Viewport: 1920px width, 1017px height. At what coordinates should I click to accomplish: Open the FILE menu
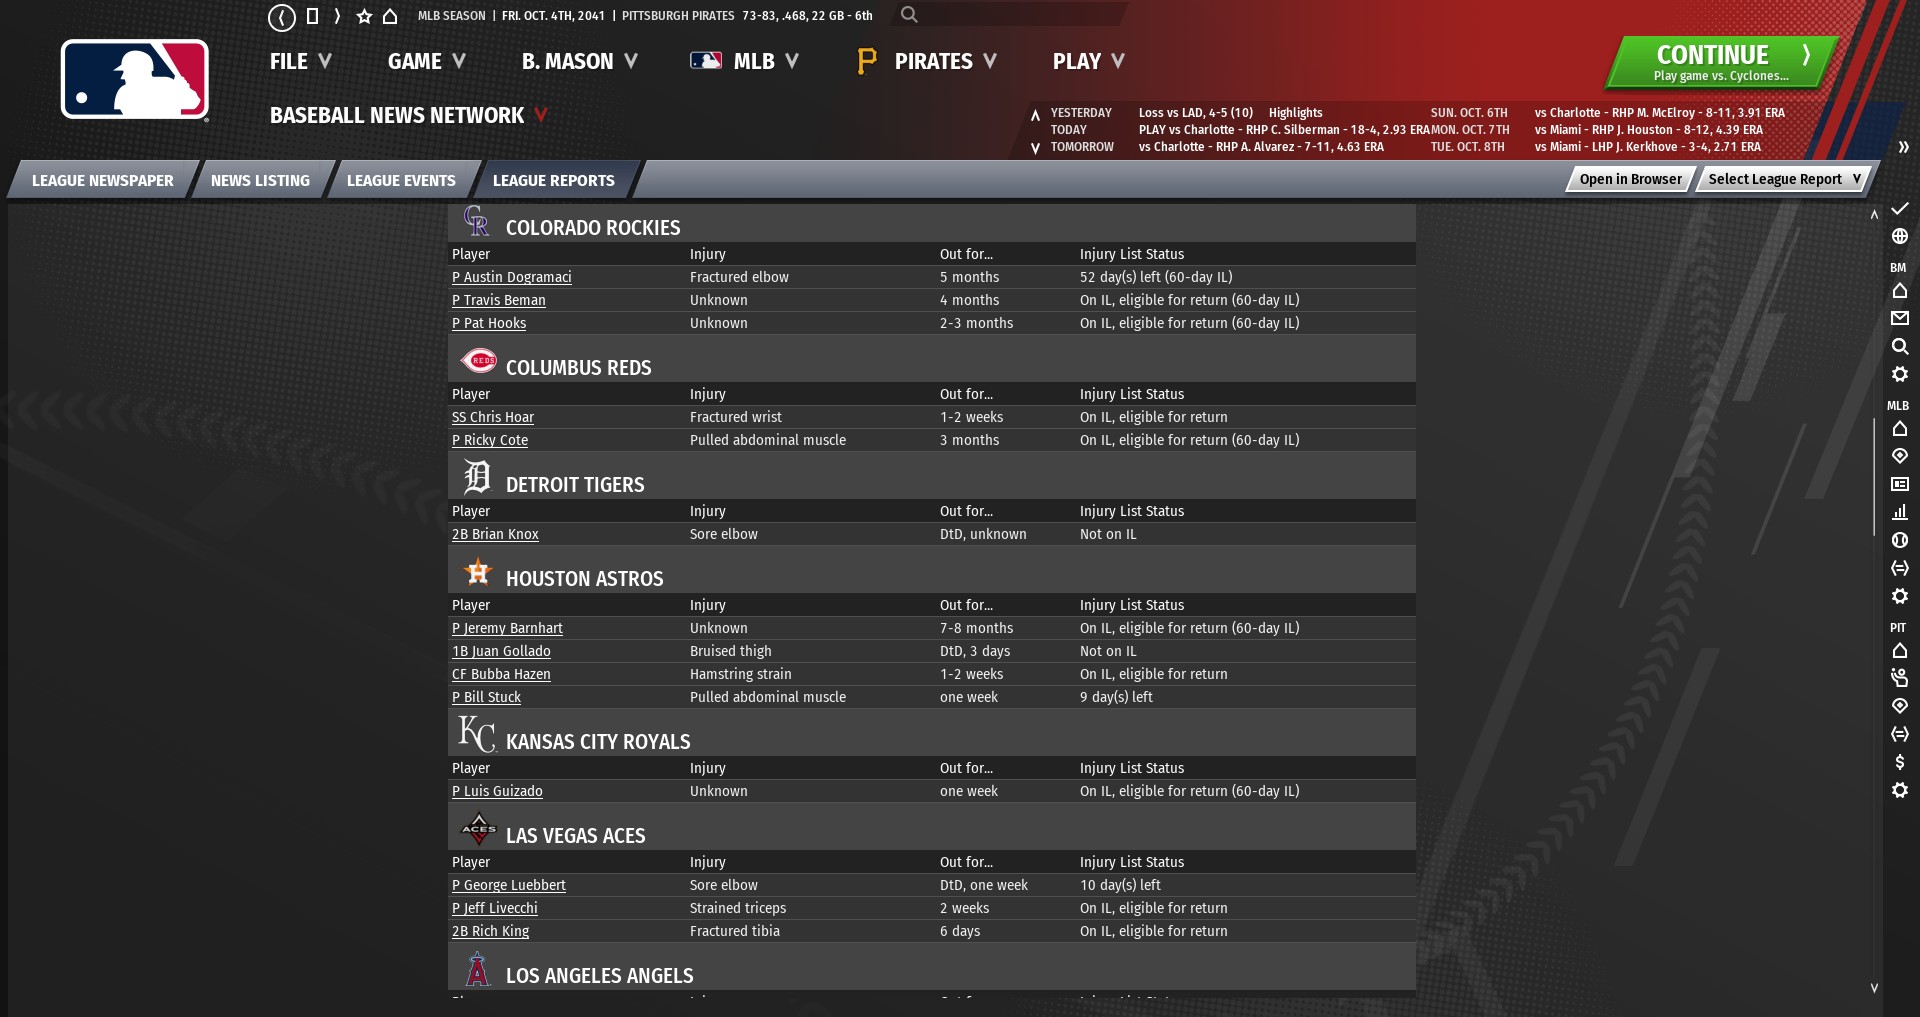(300, 61)
